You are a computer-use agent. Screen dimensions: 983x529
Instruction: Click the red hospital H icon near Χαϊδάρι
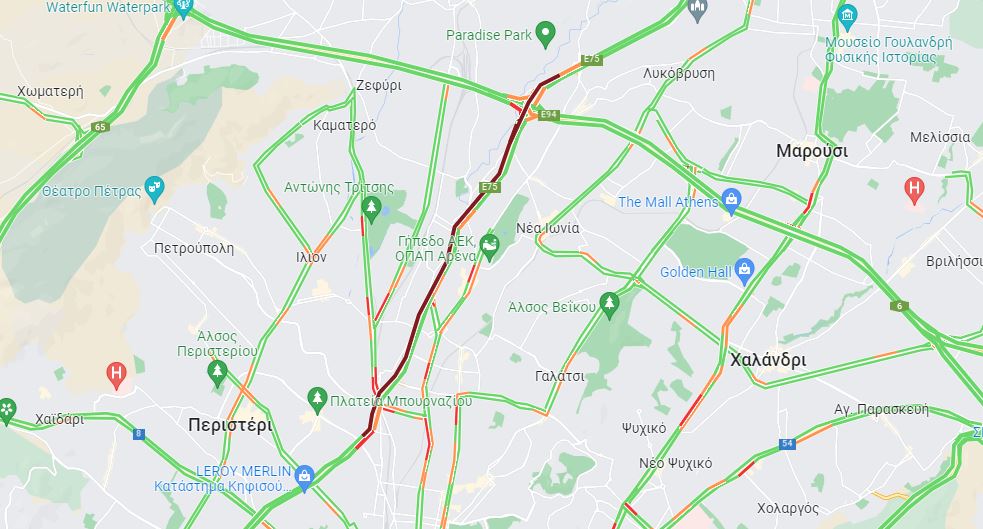pyautogui.click(x=116, y=375)
